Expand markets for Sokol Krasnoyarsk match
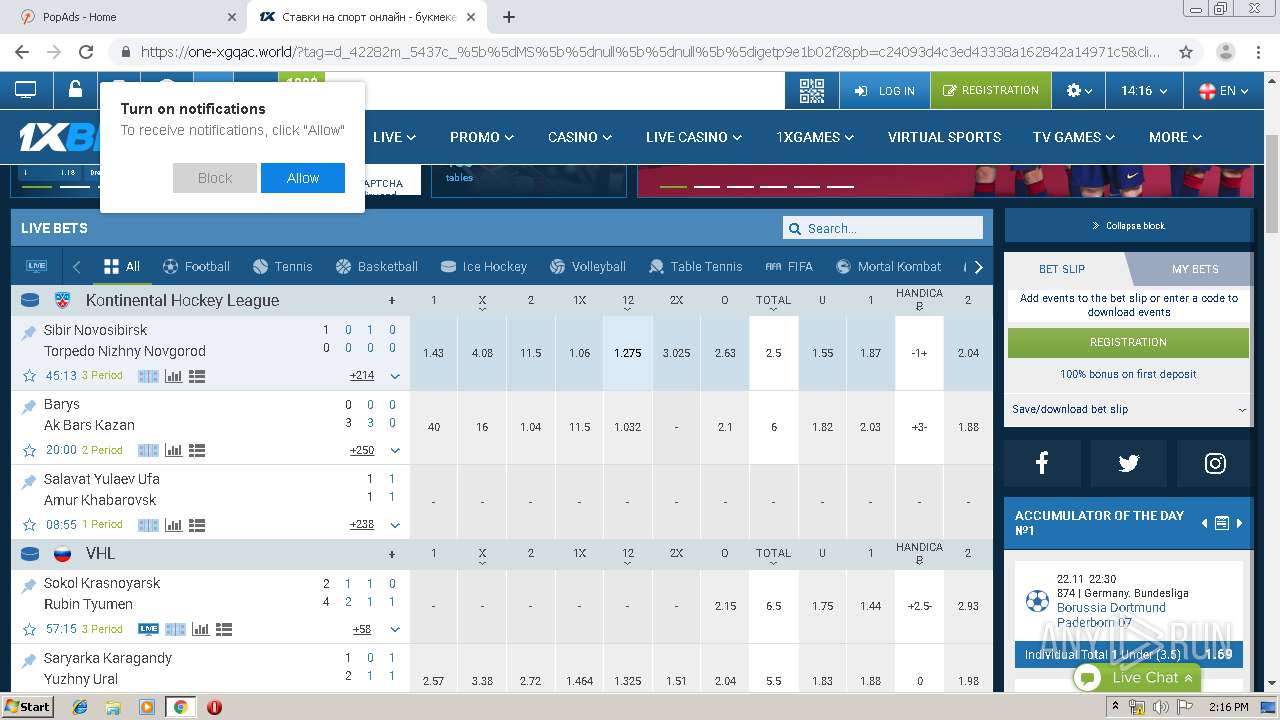Image resolution: width=1280 pixels, height=720 pixels. coord(395,630)
